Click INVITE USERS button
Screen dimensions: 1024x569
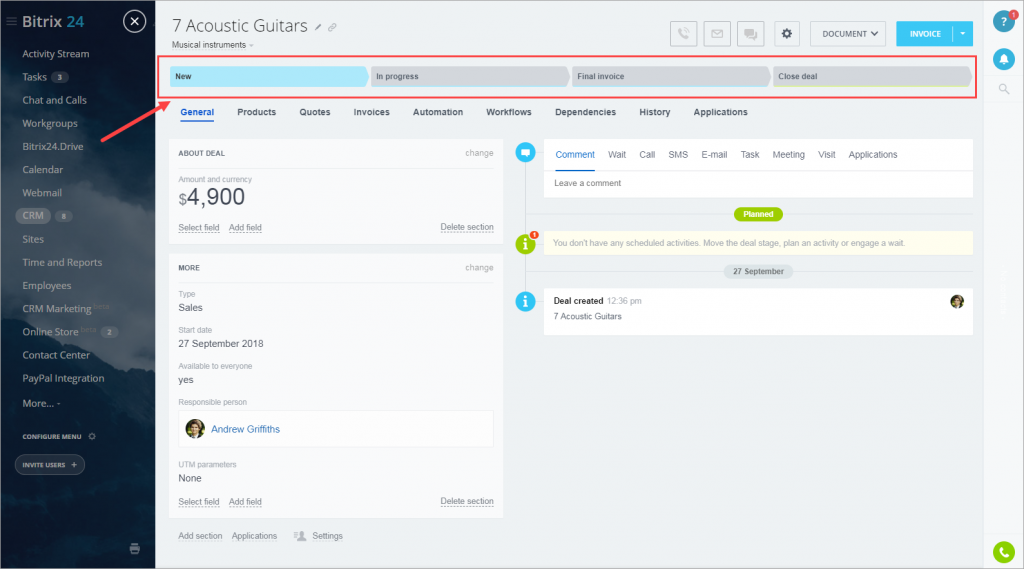pyautogui.click(x=50, y=464)
